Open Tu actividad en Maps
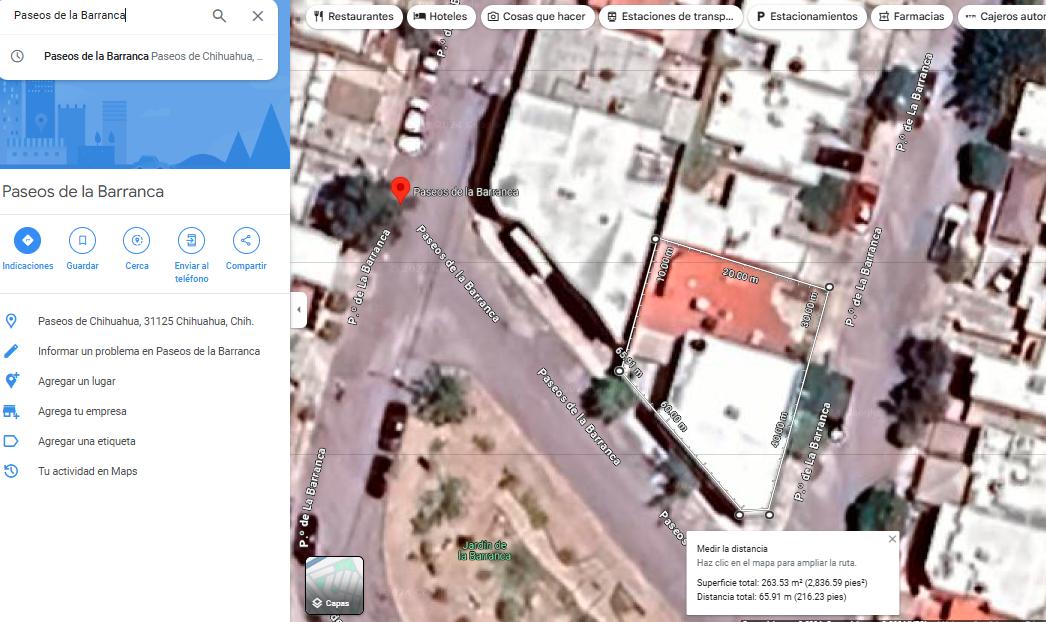This screenshot has height=622, width=1046. pos(87,471)
